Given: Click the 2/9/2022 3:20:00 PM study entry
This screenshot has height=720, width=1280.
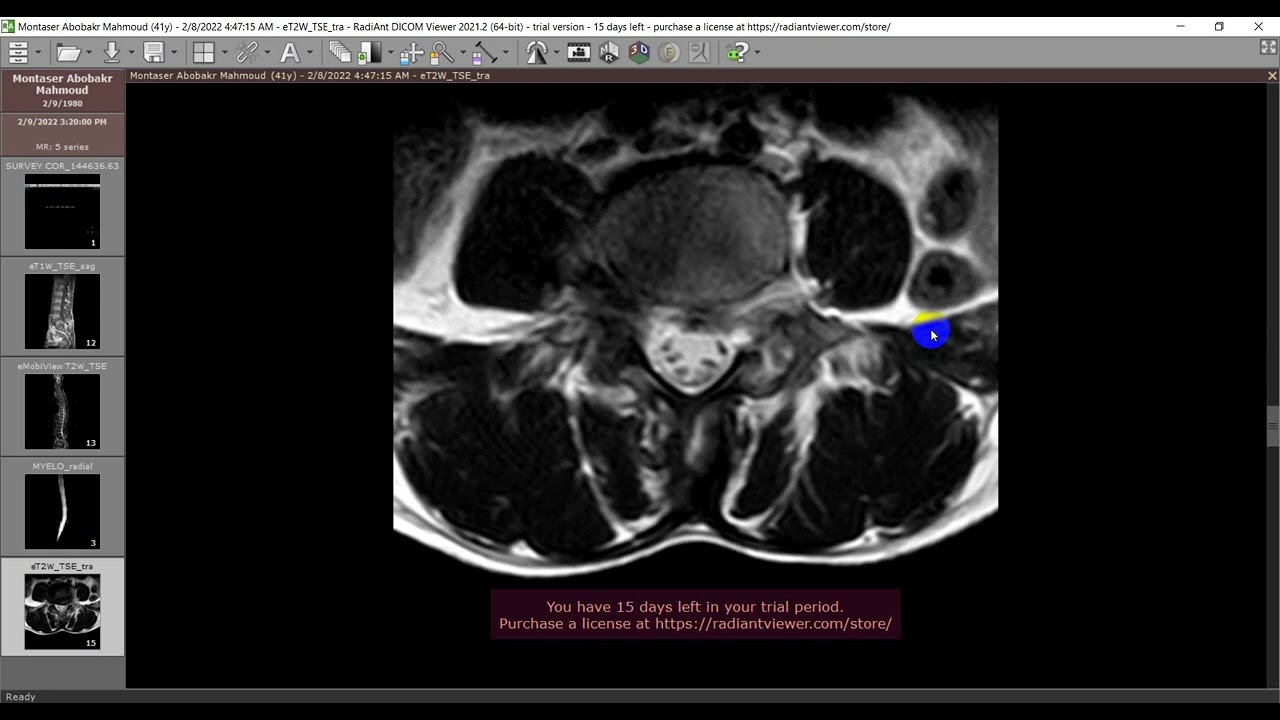Looking at the screenshot, I should coord(62,134).
